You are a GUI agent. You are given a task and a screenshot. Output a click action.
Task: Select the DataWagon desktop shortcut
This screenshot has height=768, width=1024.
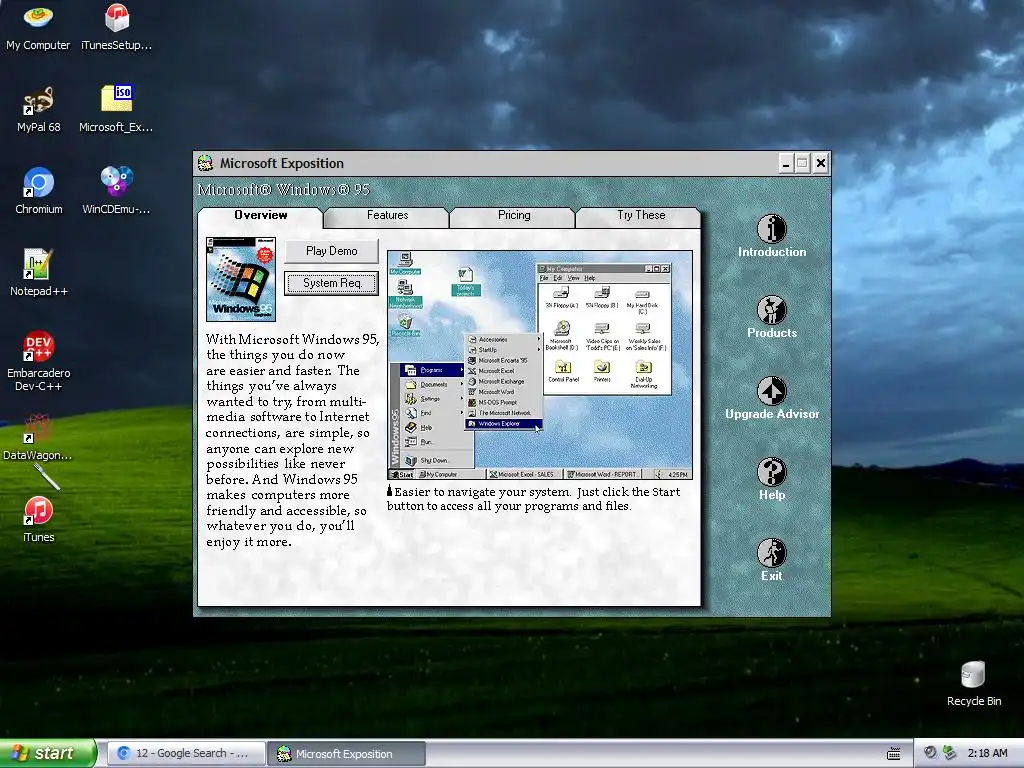click(x=38, y=438)
